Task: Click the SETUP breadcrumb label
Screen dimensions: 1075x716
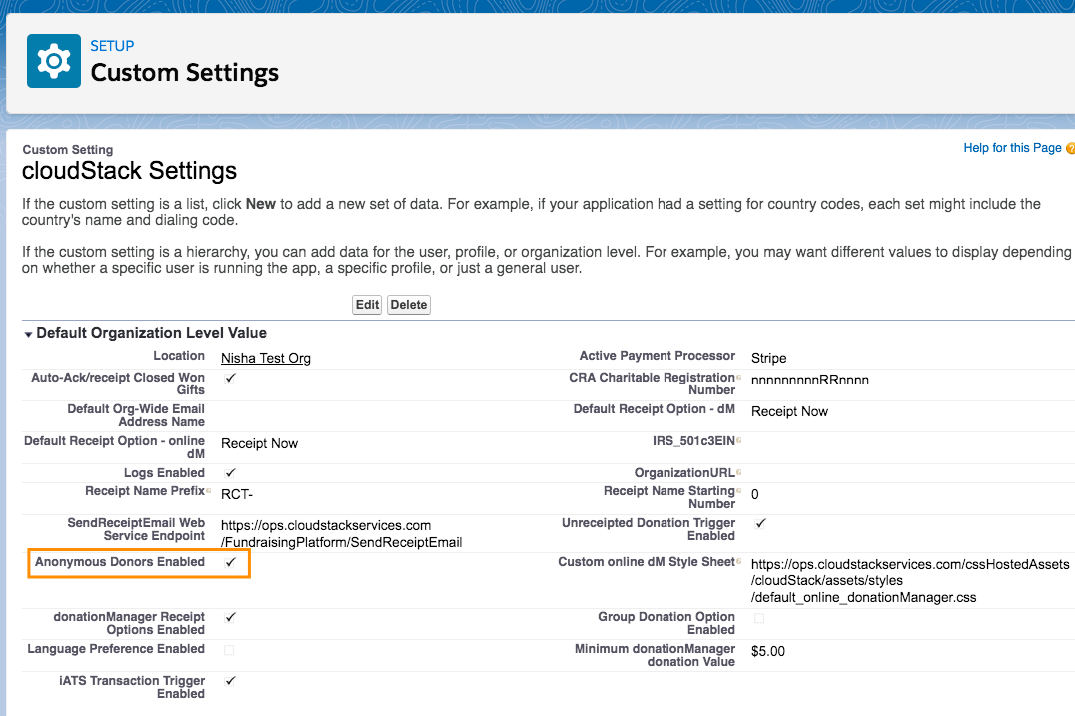Action: [x=112, y=46]
